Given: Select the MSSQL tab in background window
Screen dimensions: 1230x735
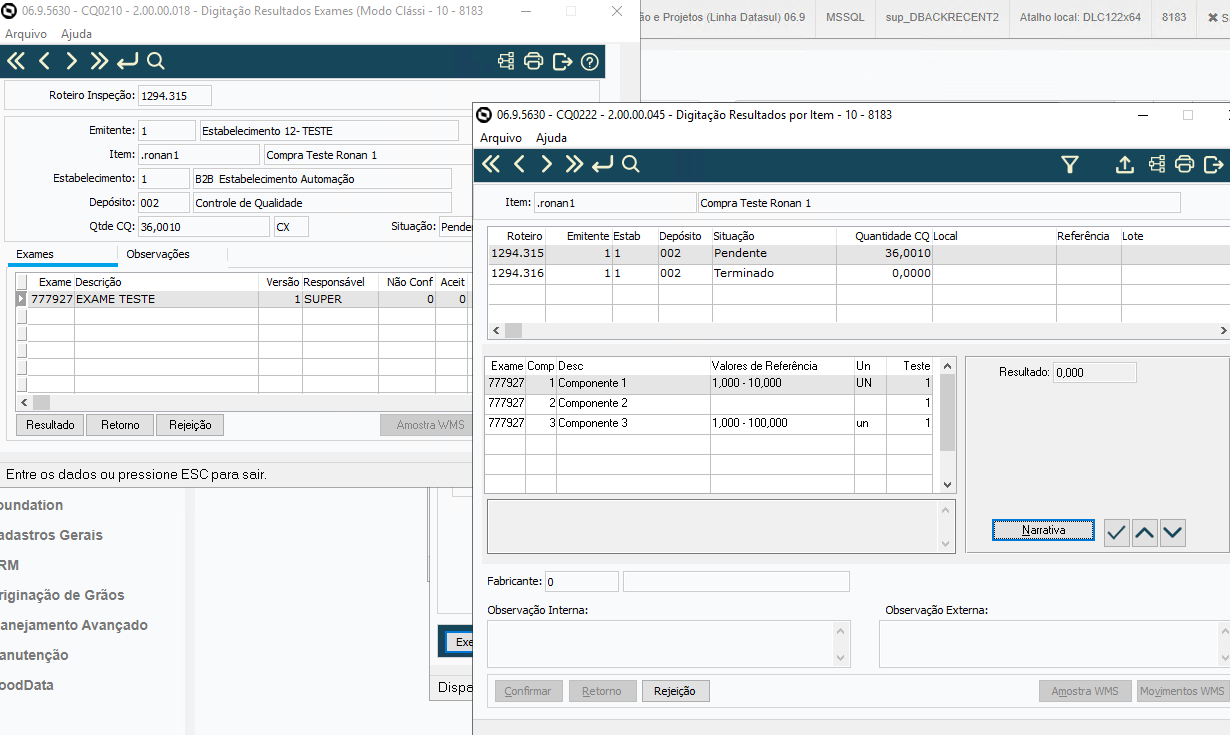Looking at the screenshot, I should tap(846, 17).
